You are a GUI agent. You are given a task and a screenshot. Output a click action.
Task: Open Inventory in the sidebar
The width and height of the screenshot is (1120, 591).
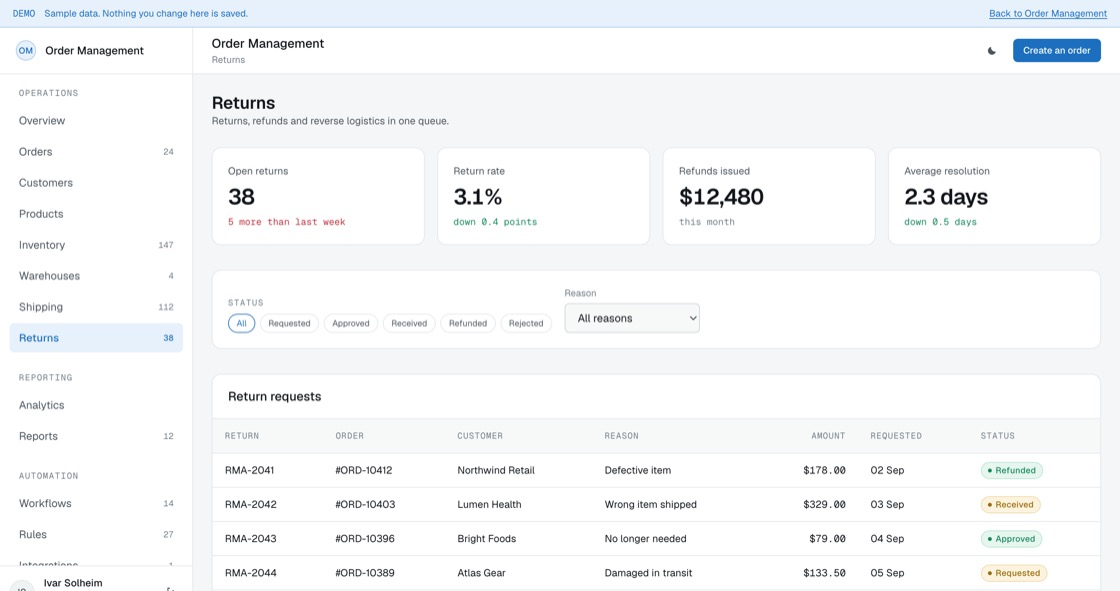click(x=96, y=245)
